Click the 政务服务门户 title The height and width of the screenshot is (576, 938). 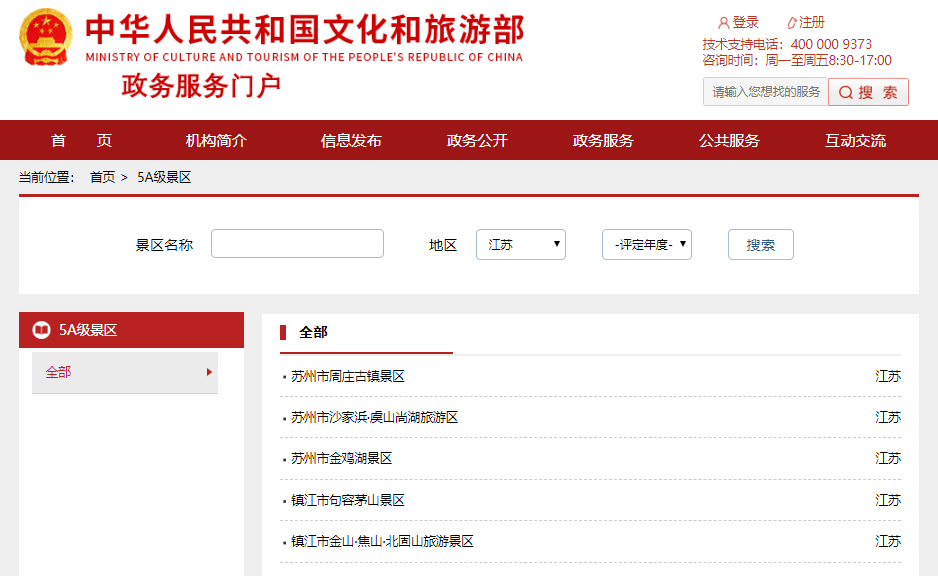[x=201, y=86]
